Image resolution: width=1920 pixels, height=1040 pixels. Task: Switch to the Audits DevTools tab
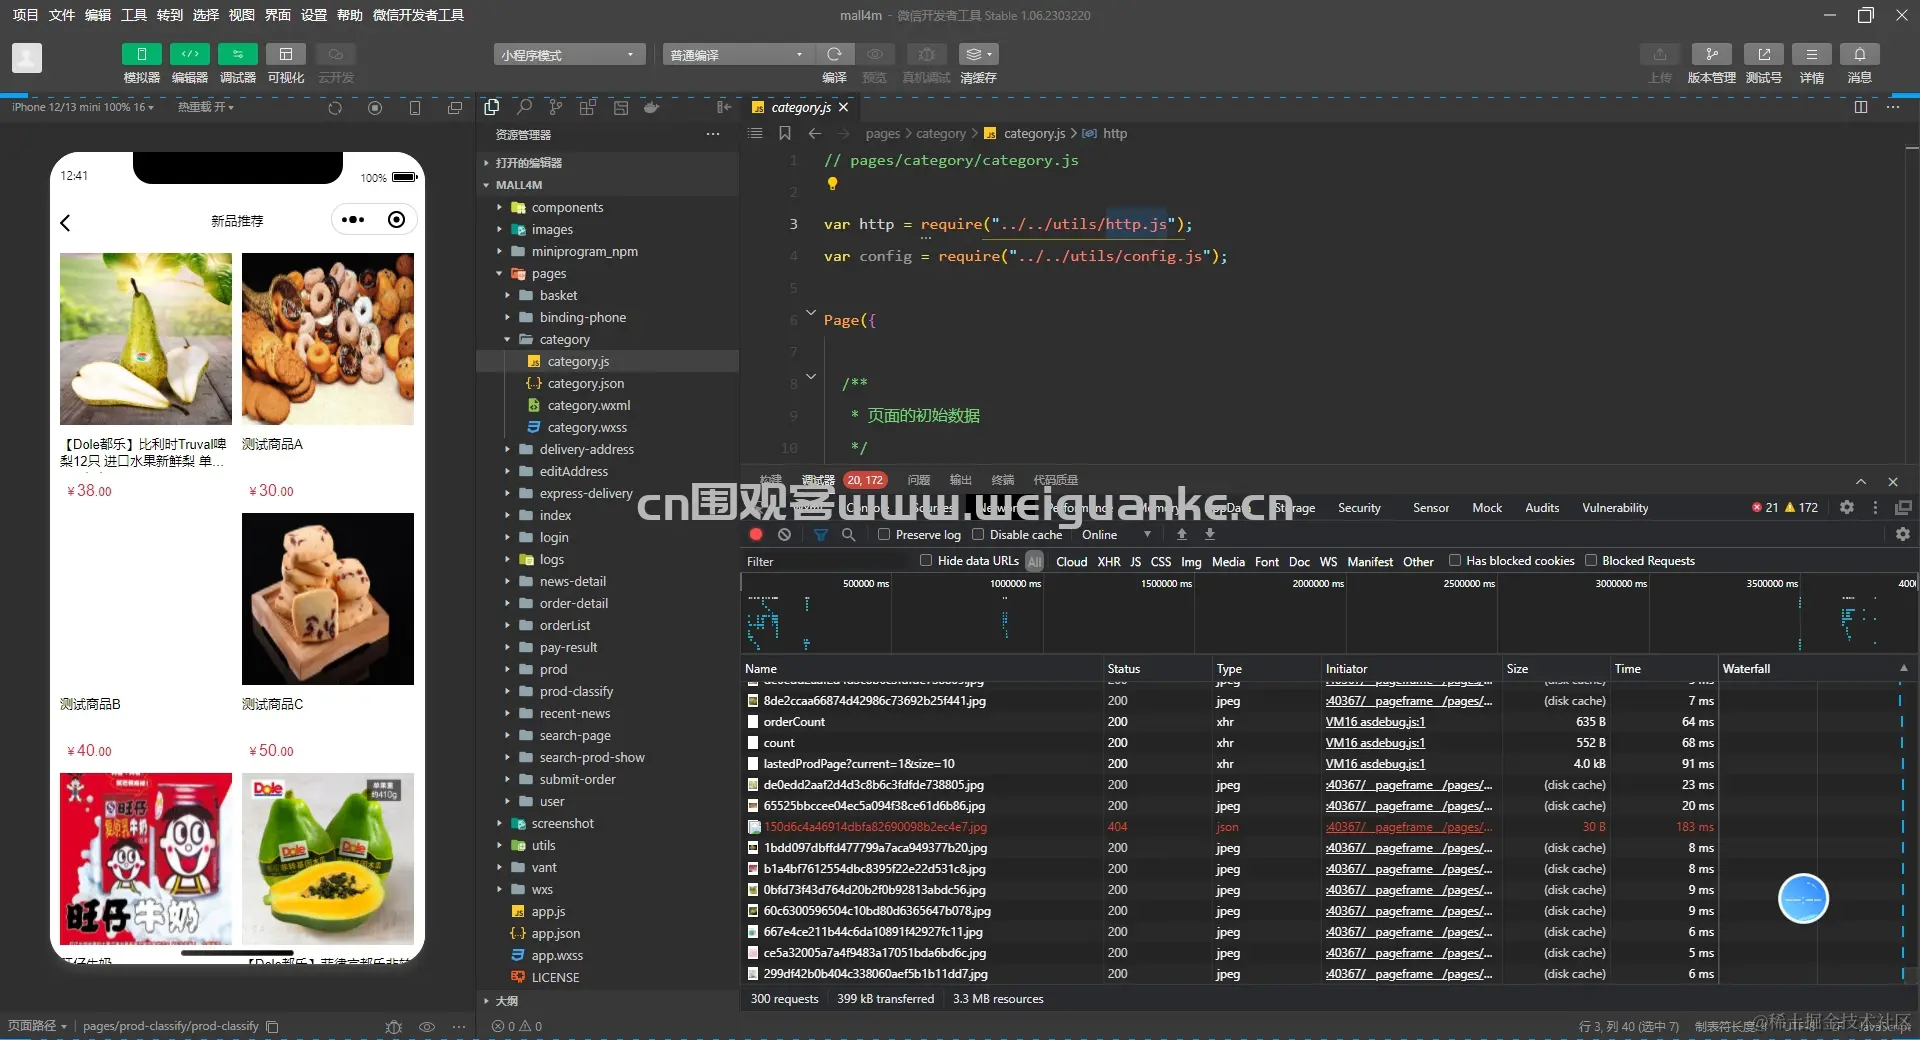click(1542, 508)
